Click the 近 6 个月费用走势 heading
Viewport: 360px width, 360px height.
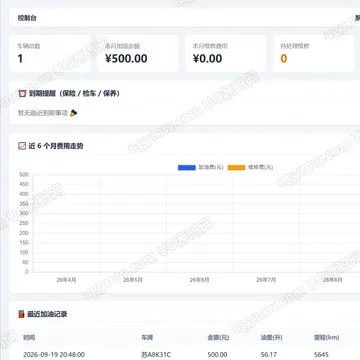point(56,146)
